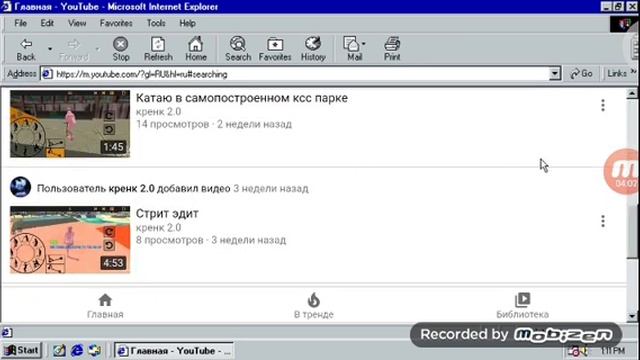Click text 8 просмотров · 3 недели назад

(x=211, y=240)
